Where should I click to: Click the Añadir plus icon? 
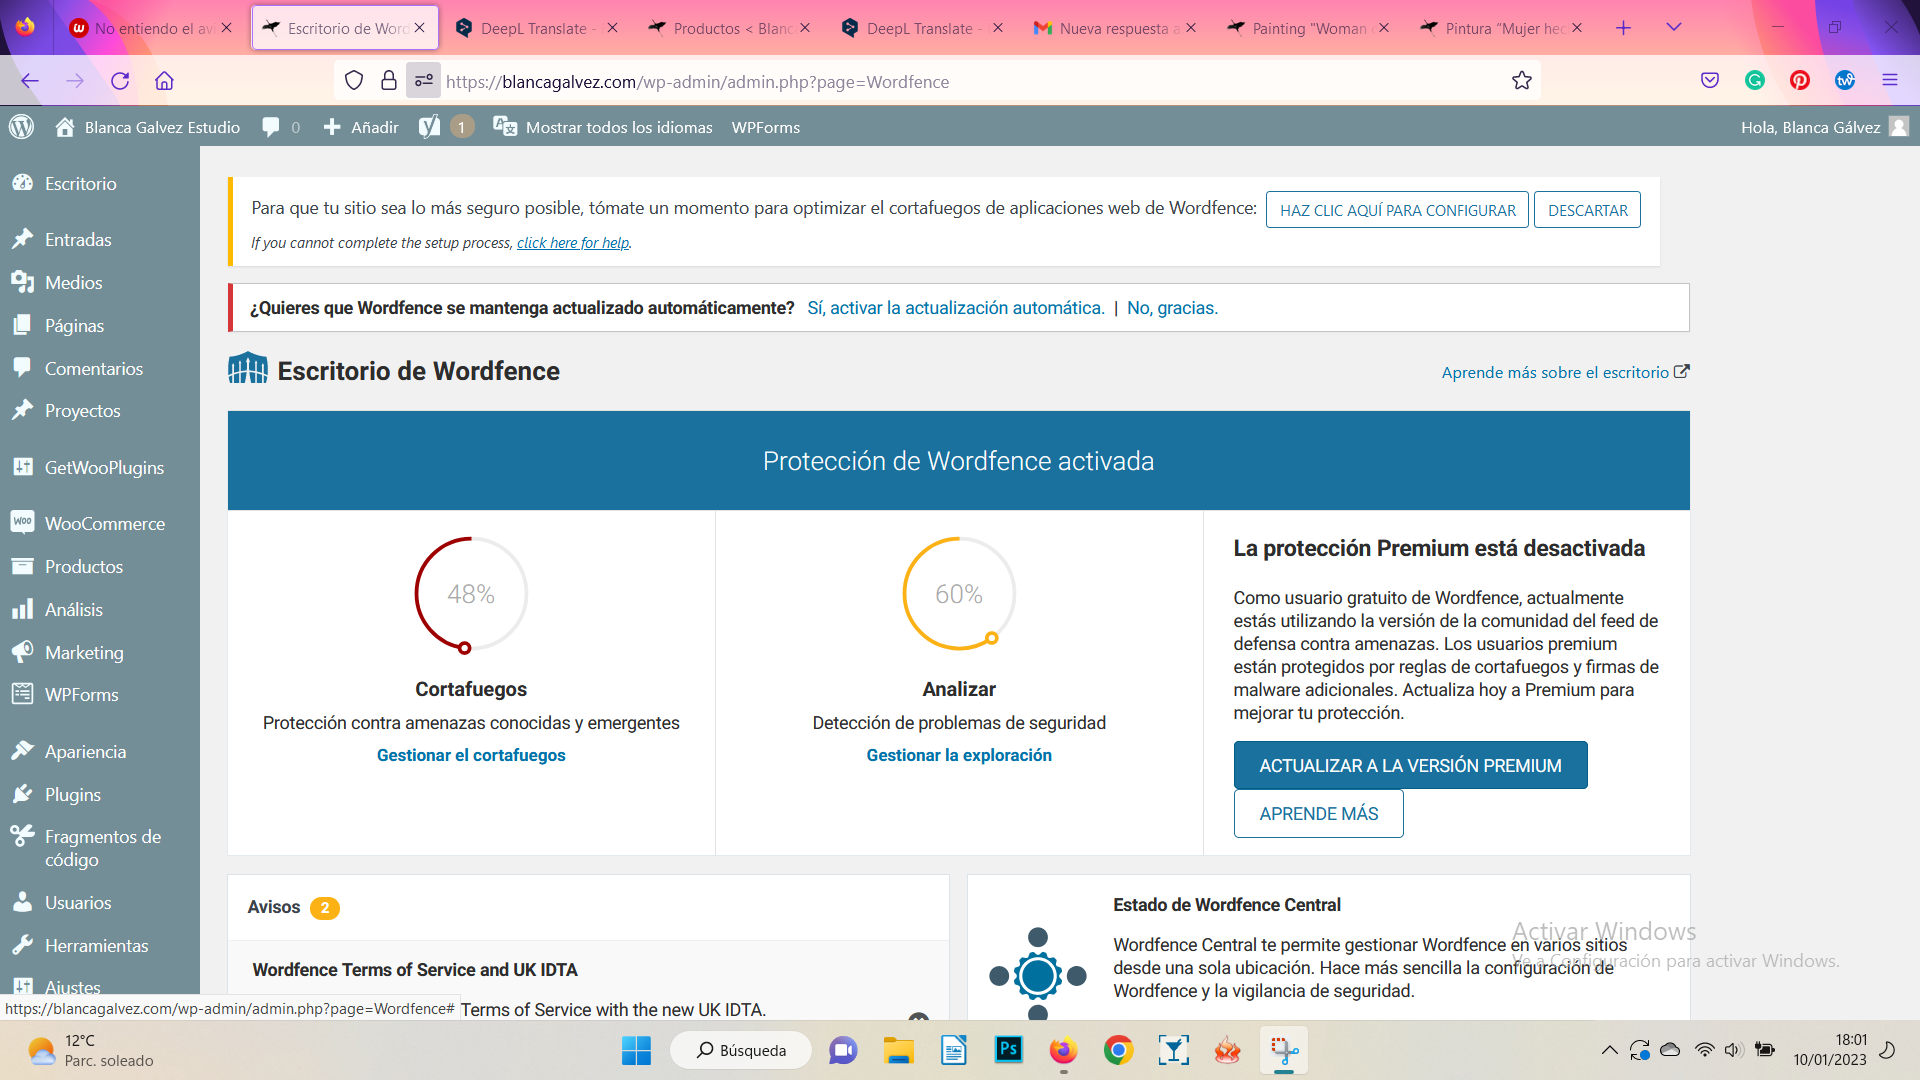pyautogui.click(x=332, y=127)
